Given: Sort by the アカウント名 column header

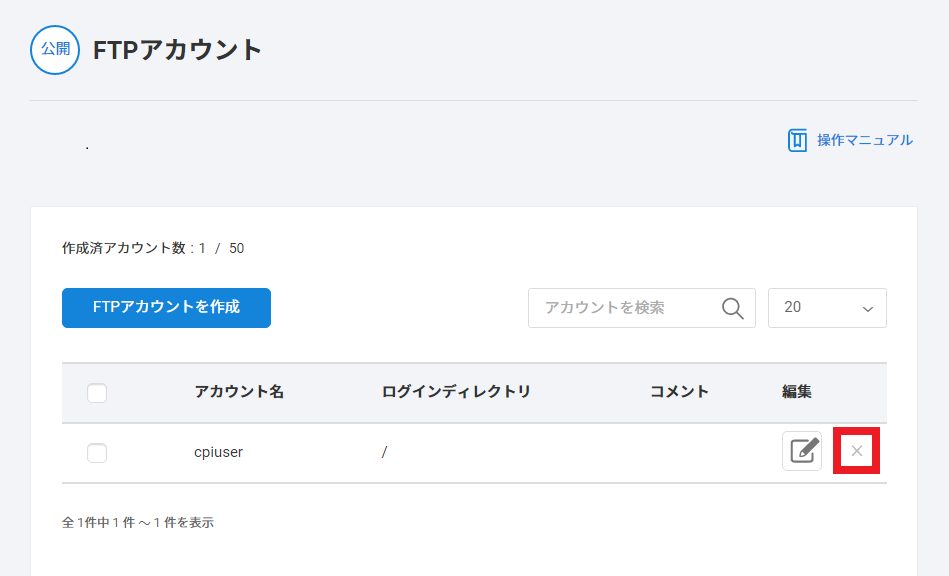Looking at the screenshot, I should click(239, 392).
